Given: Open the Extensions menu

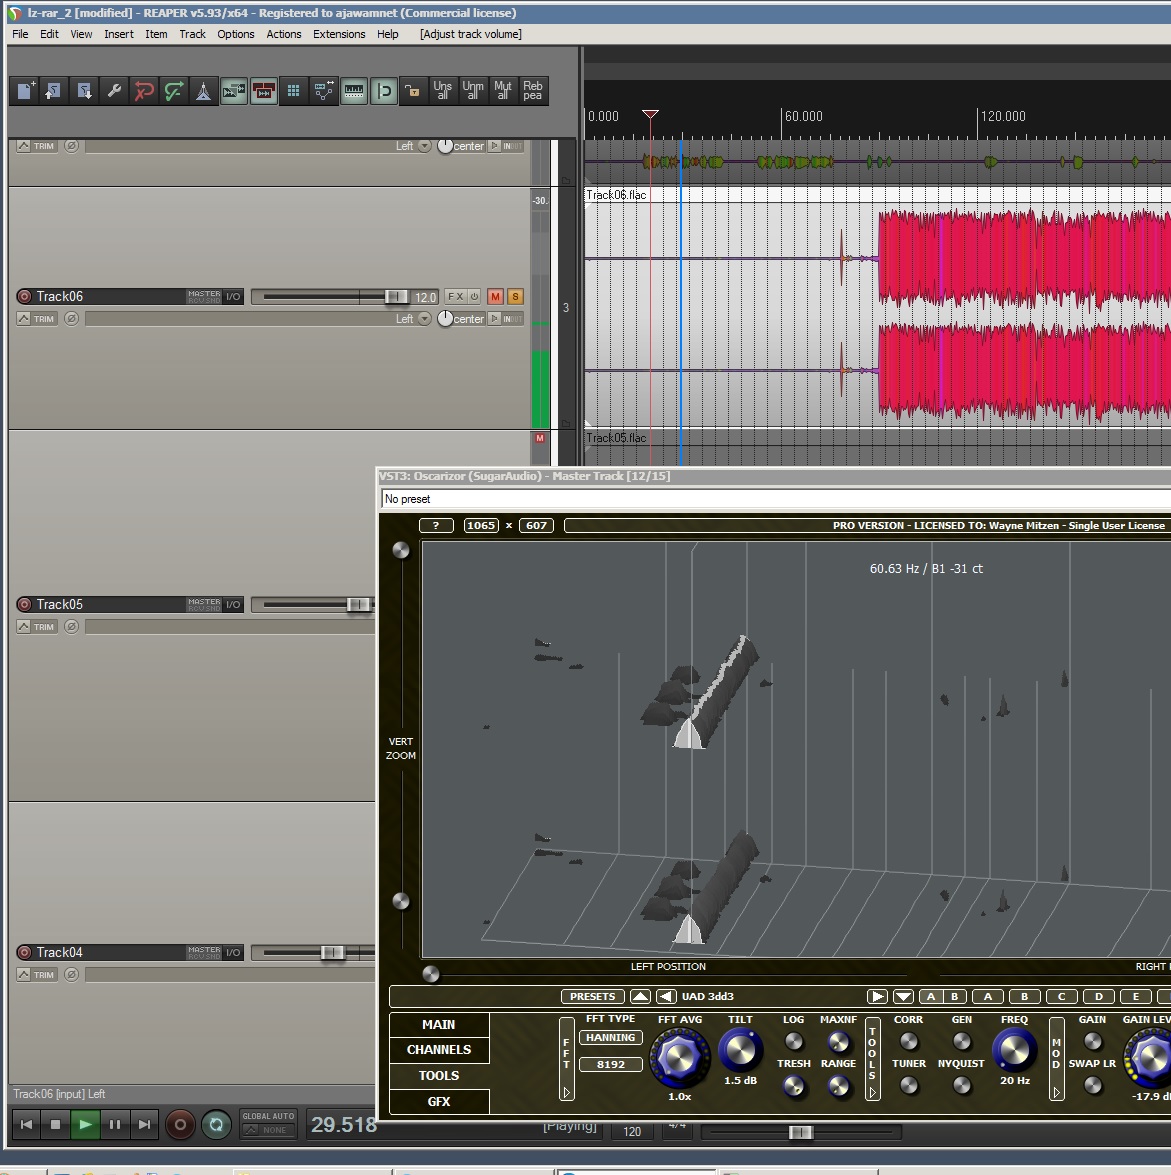Looking at the screenshot, I should click(x=339, y=34).
